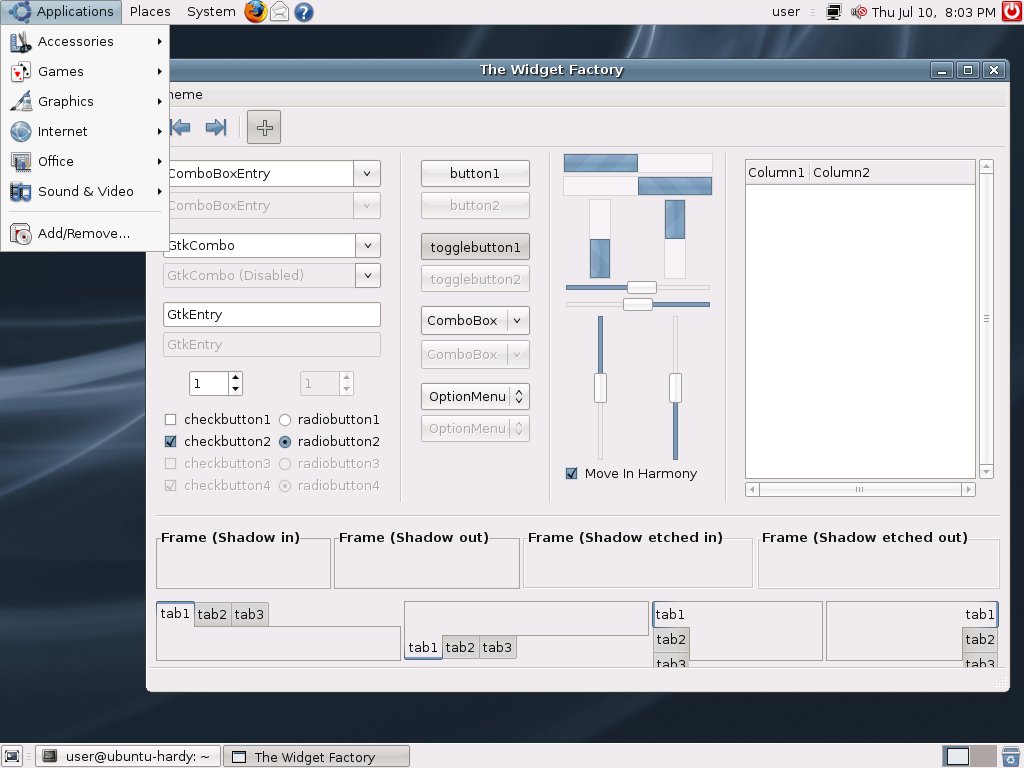Increase the enabled spin button value
The width and height of the screenshot is (1024, 768).
(235, 377)
